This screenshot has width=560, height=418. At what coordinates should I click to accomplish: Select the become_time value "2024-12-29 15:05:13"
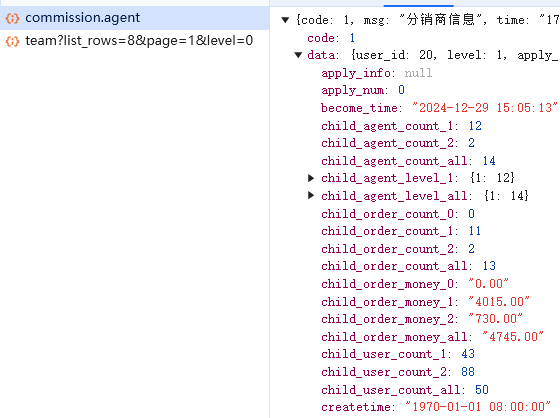485,108
